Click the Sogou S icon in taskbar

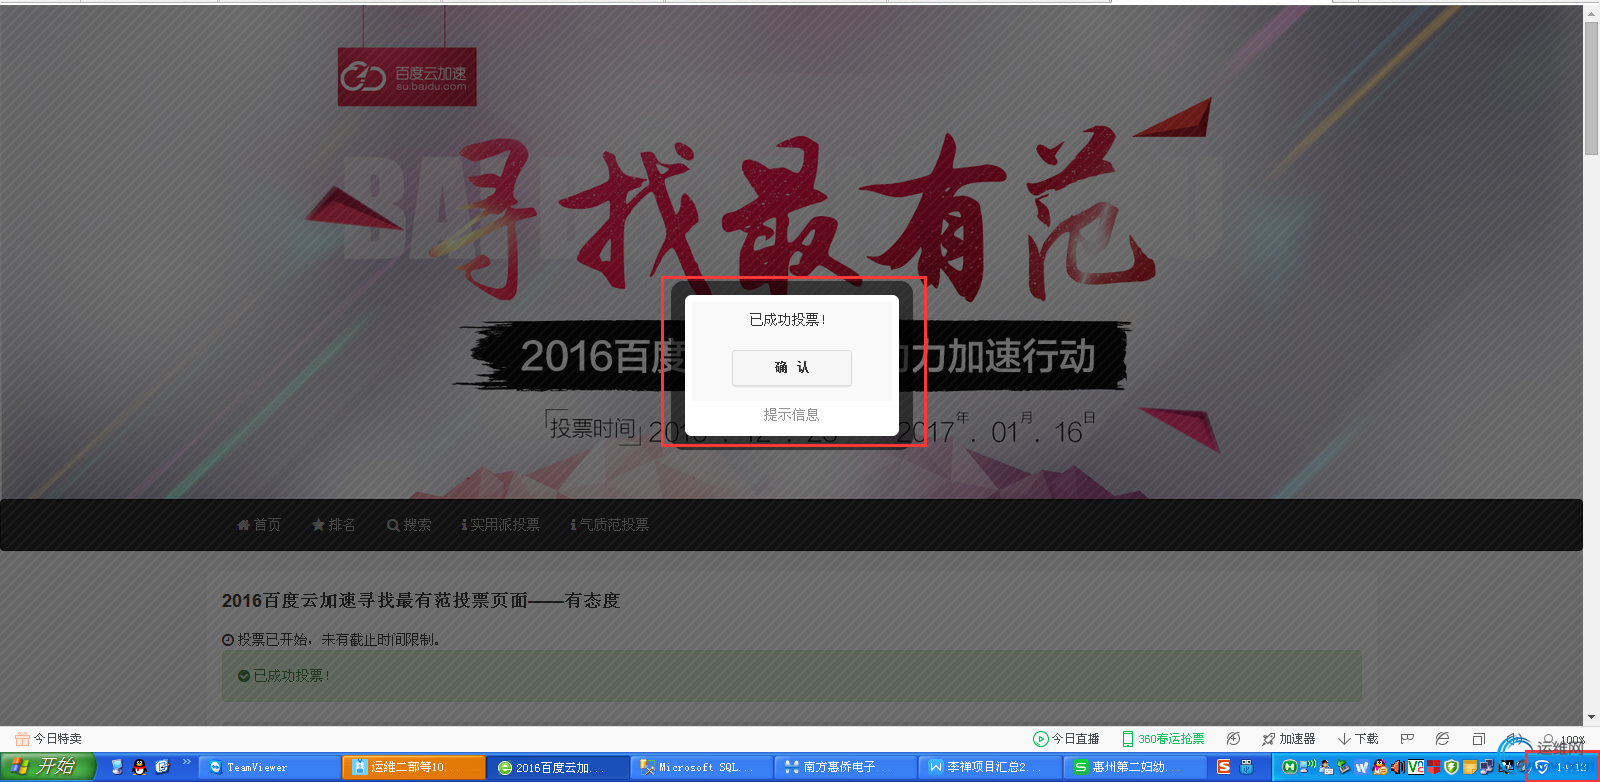pos(1224,767)
